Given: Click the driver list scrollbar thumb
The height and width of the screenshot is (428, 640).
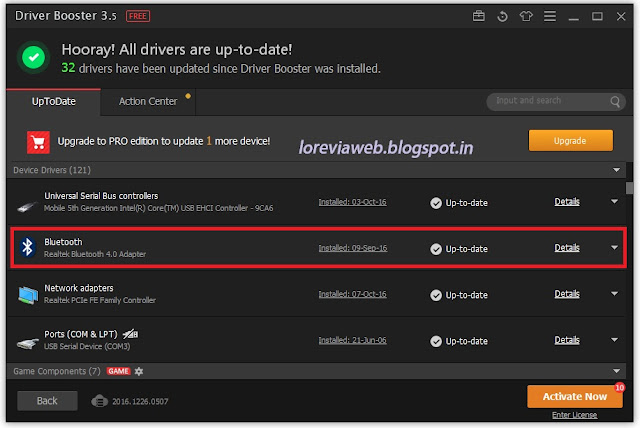Looking at the screenshot, I should 629,188.
